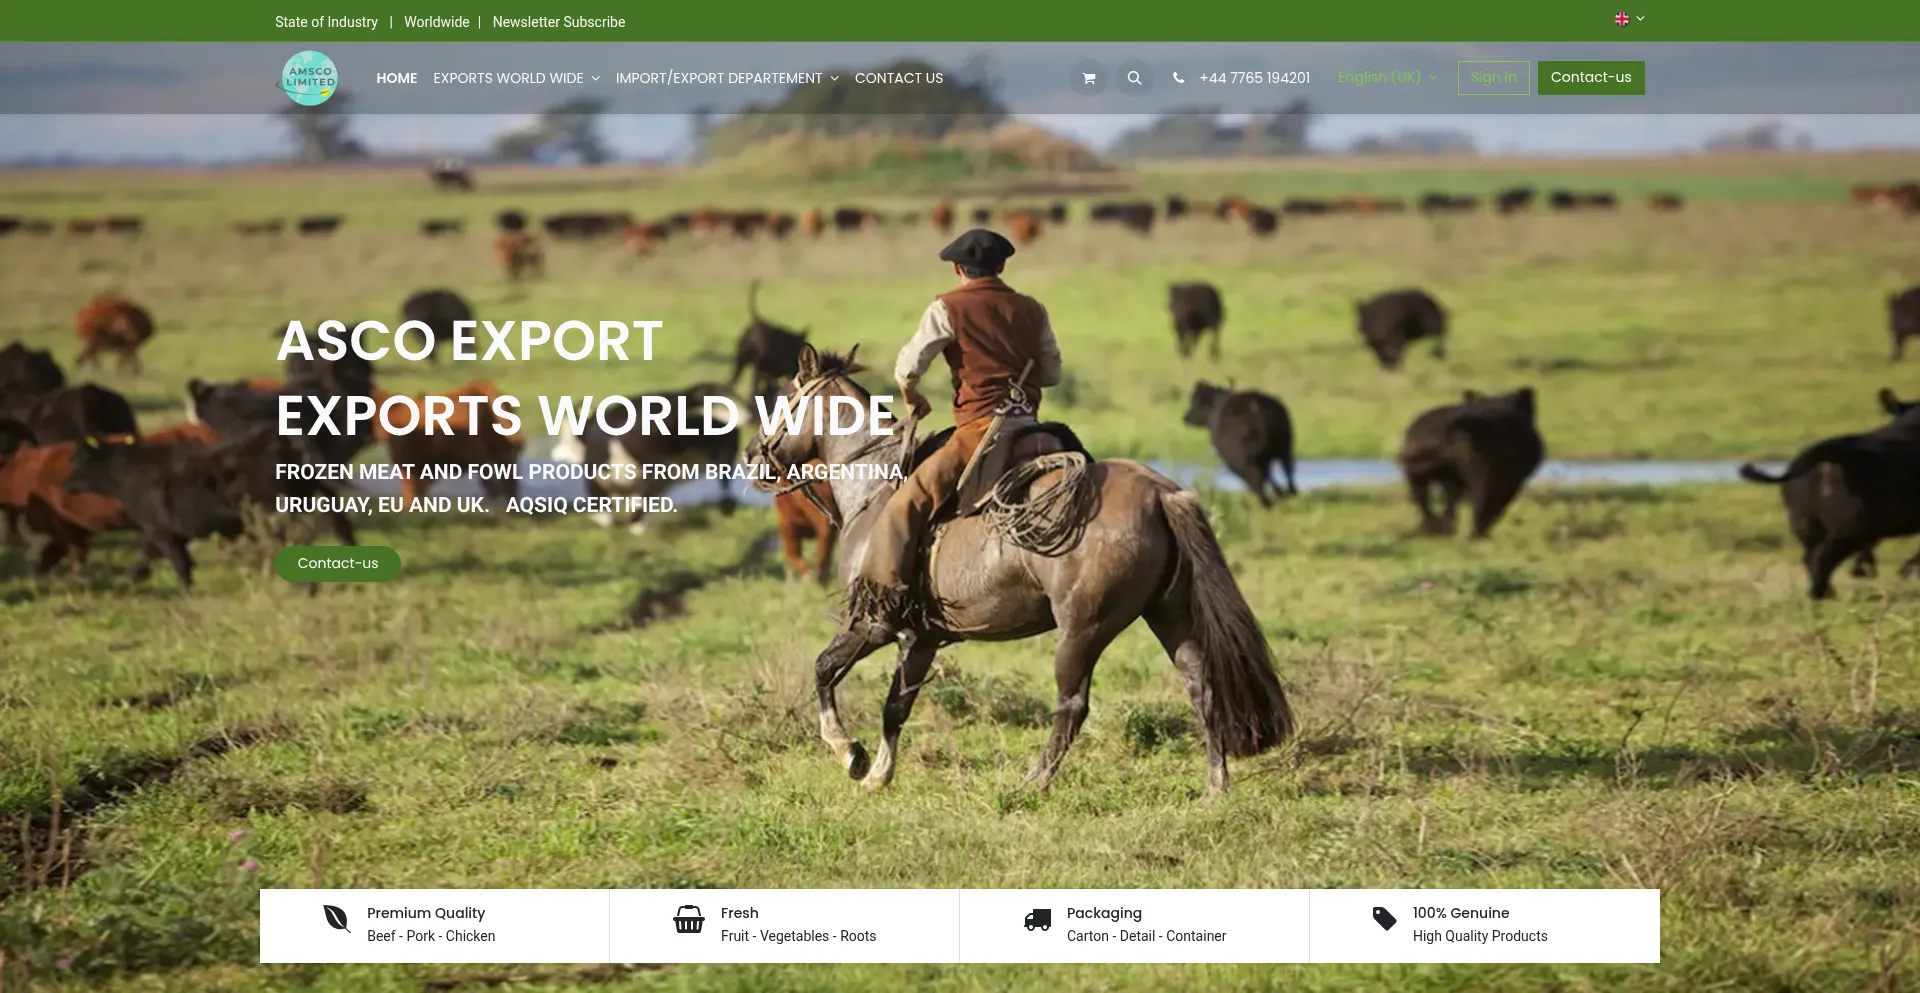Image resolution: width=1920 pixels, height=993 pixels.
Task: Click the 100% Genuine tag icon
Action: (x=1384, y=918)
